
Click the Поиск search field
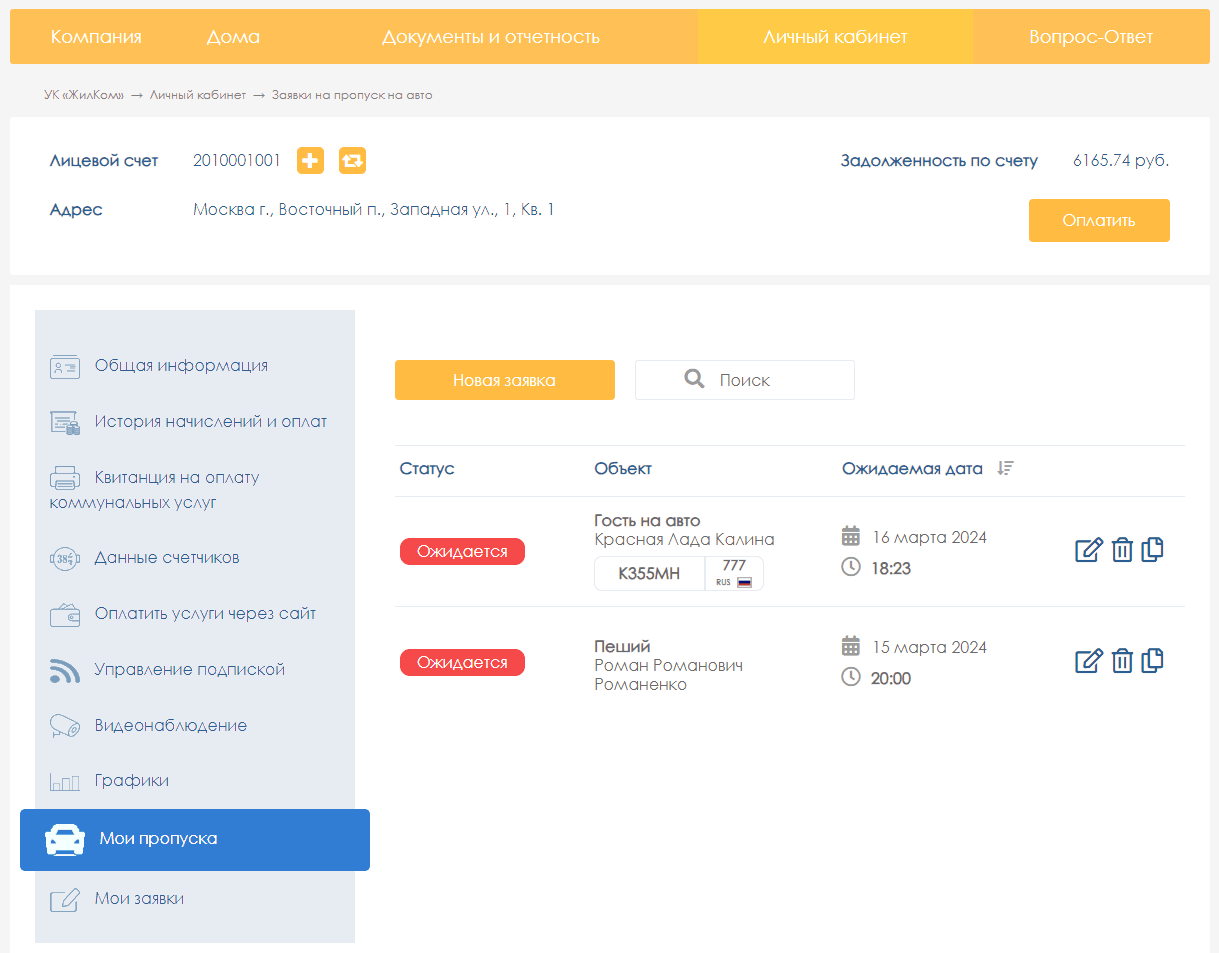point(745,380)
